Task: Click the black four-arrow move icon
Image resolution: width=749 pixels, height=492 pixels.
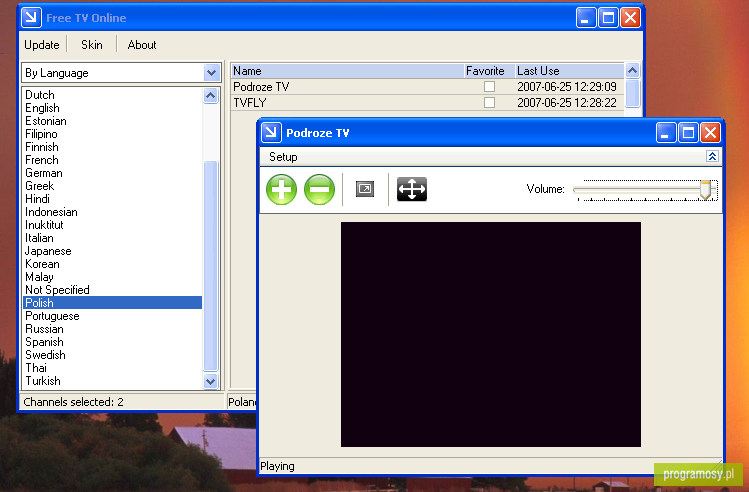Action: pyautogui.click(x=412, y=189)
